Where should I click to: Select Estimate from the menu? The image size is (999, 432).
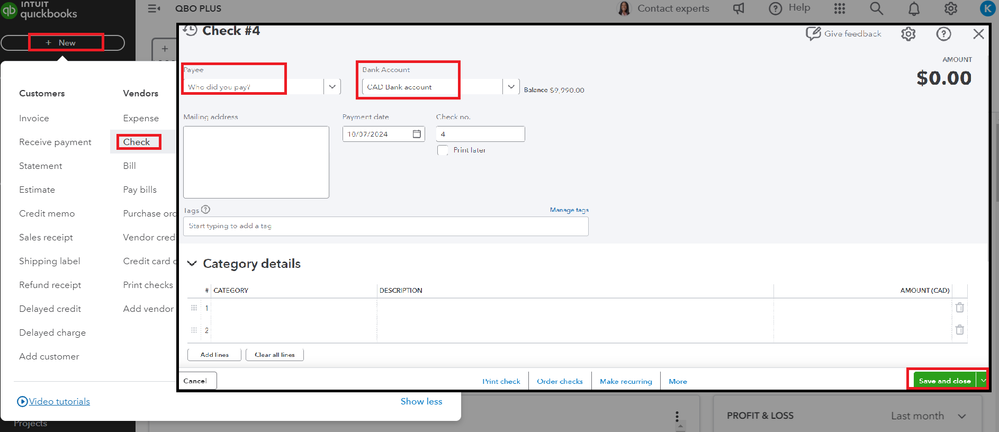coord(37,189)
